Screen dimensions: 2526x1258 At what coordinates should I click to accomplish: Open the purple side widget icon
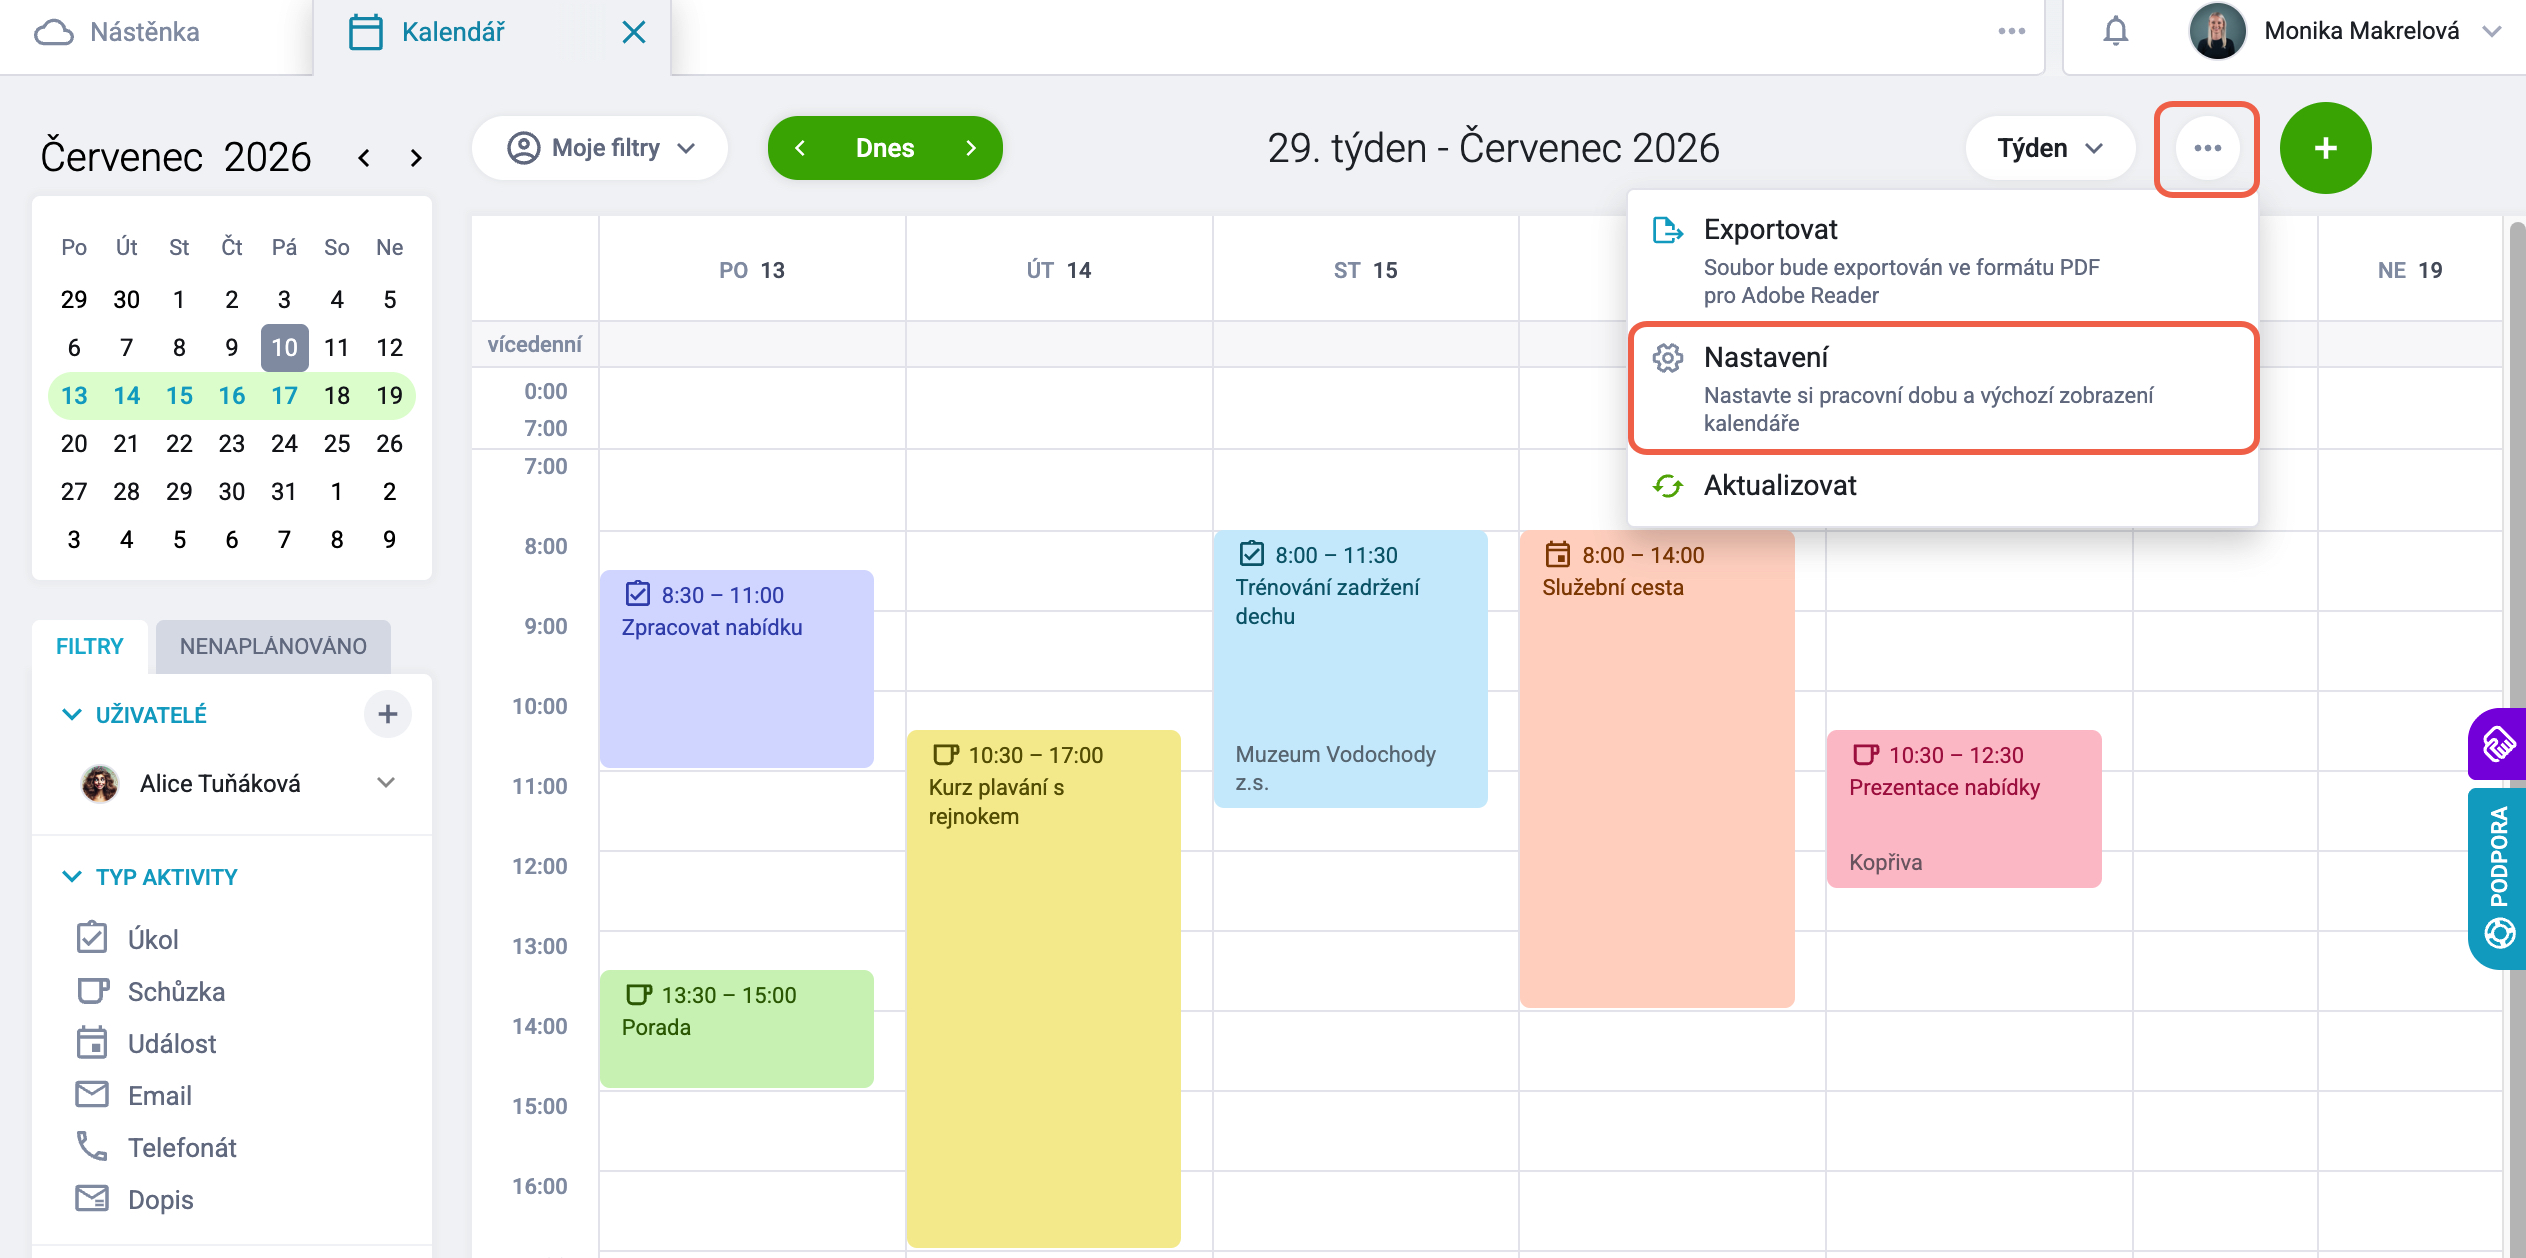[2498, 744]
